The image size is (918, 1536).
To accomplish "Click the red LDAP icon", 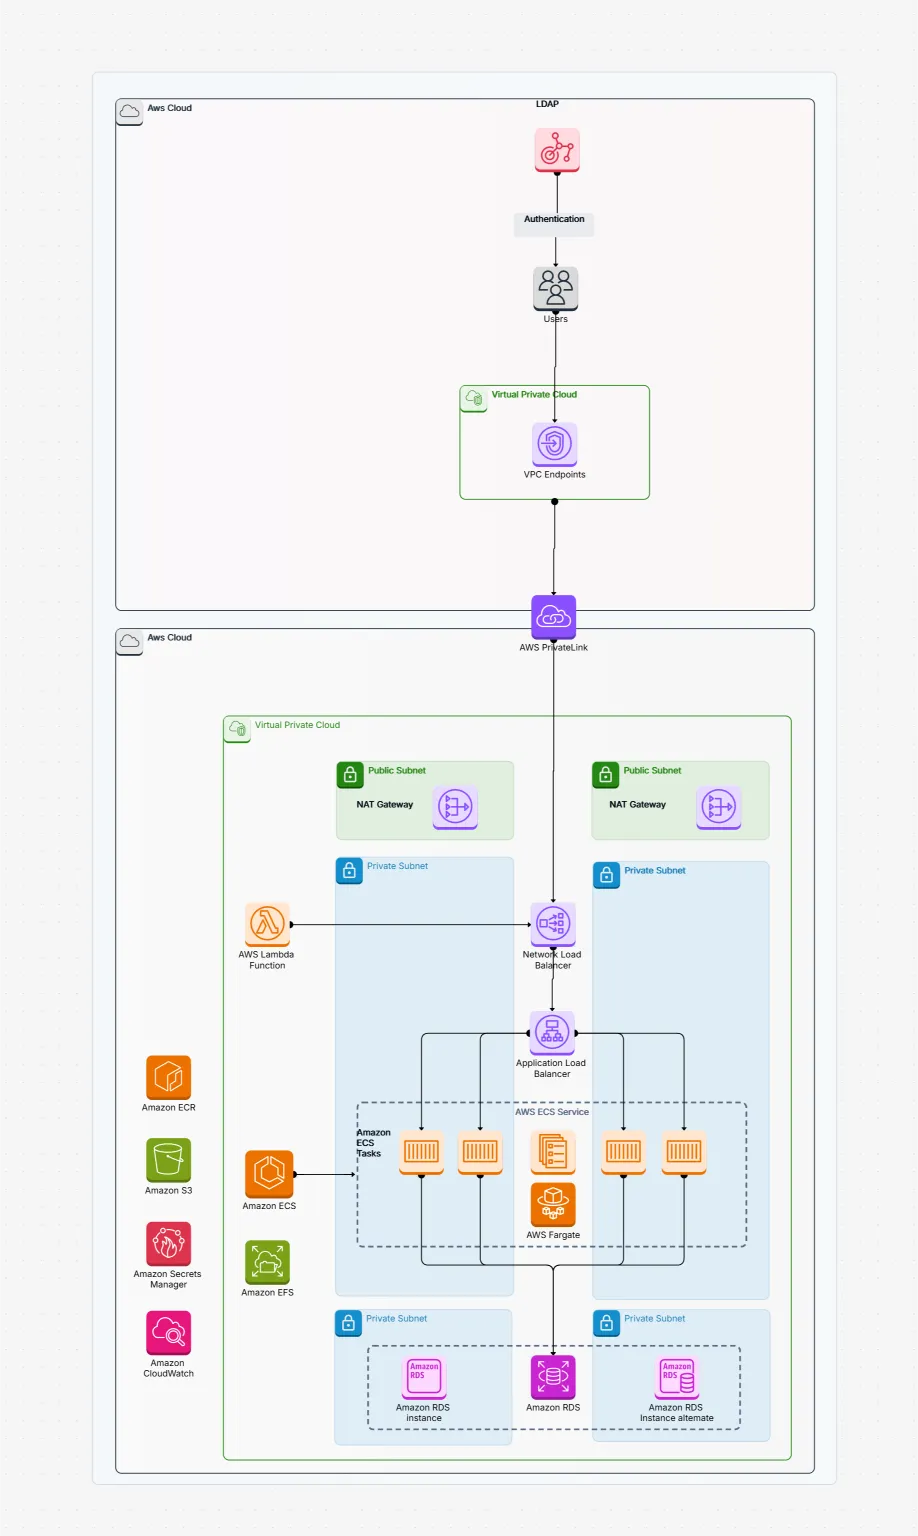I will (x=556, y=150).
